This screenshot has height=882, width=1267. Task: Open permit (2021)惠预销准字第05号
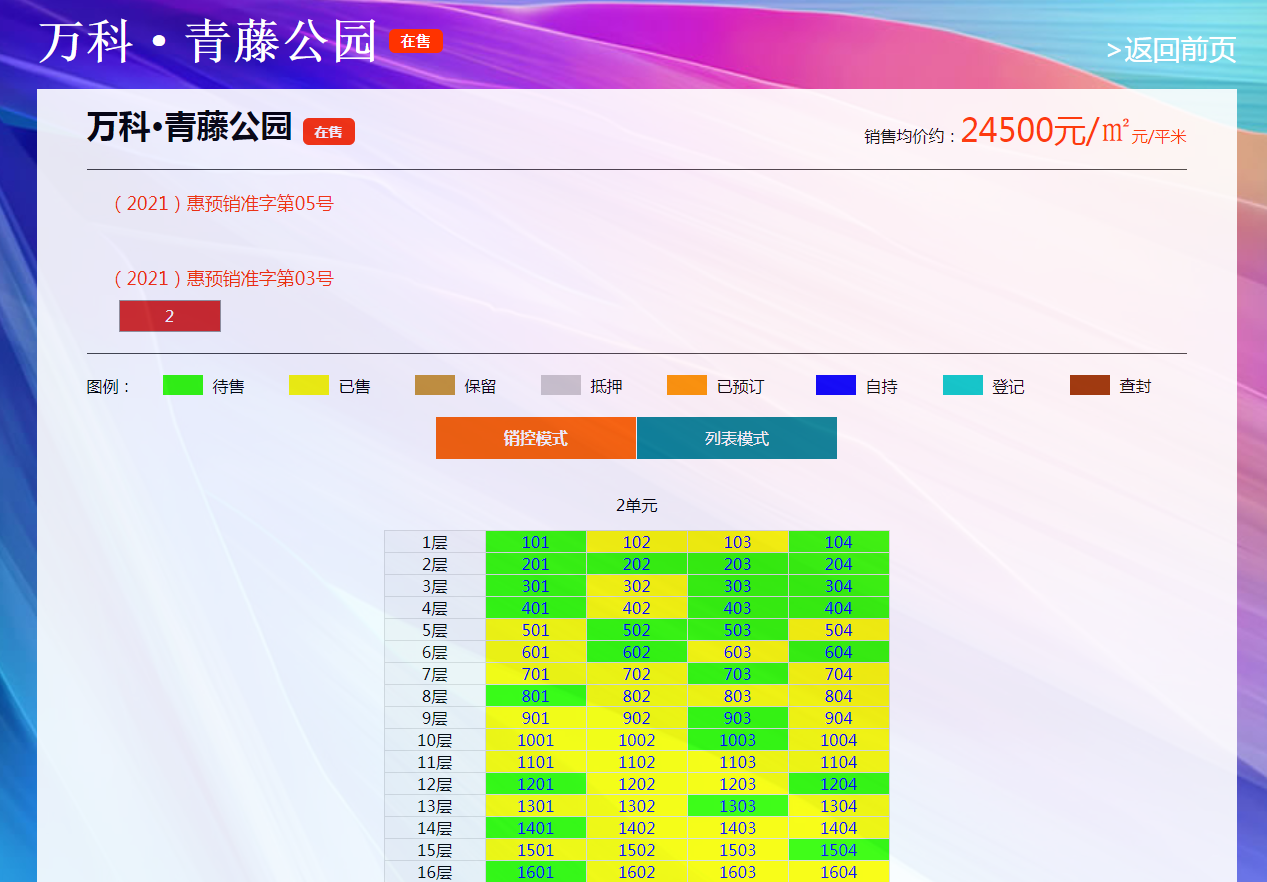tap(223, 204)
